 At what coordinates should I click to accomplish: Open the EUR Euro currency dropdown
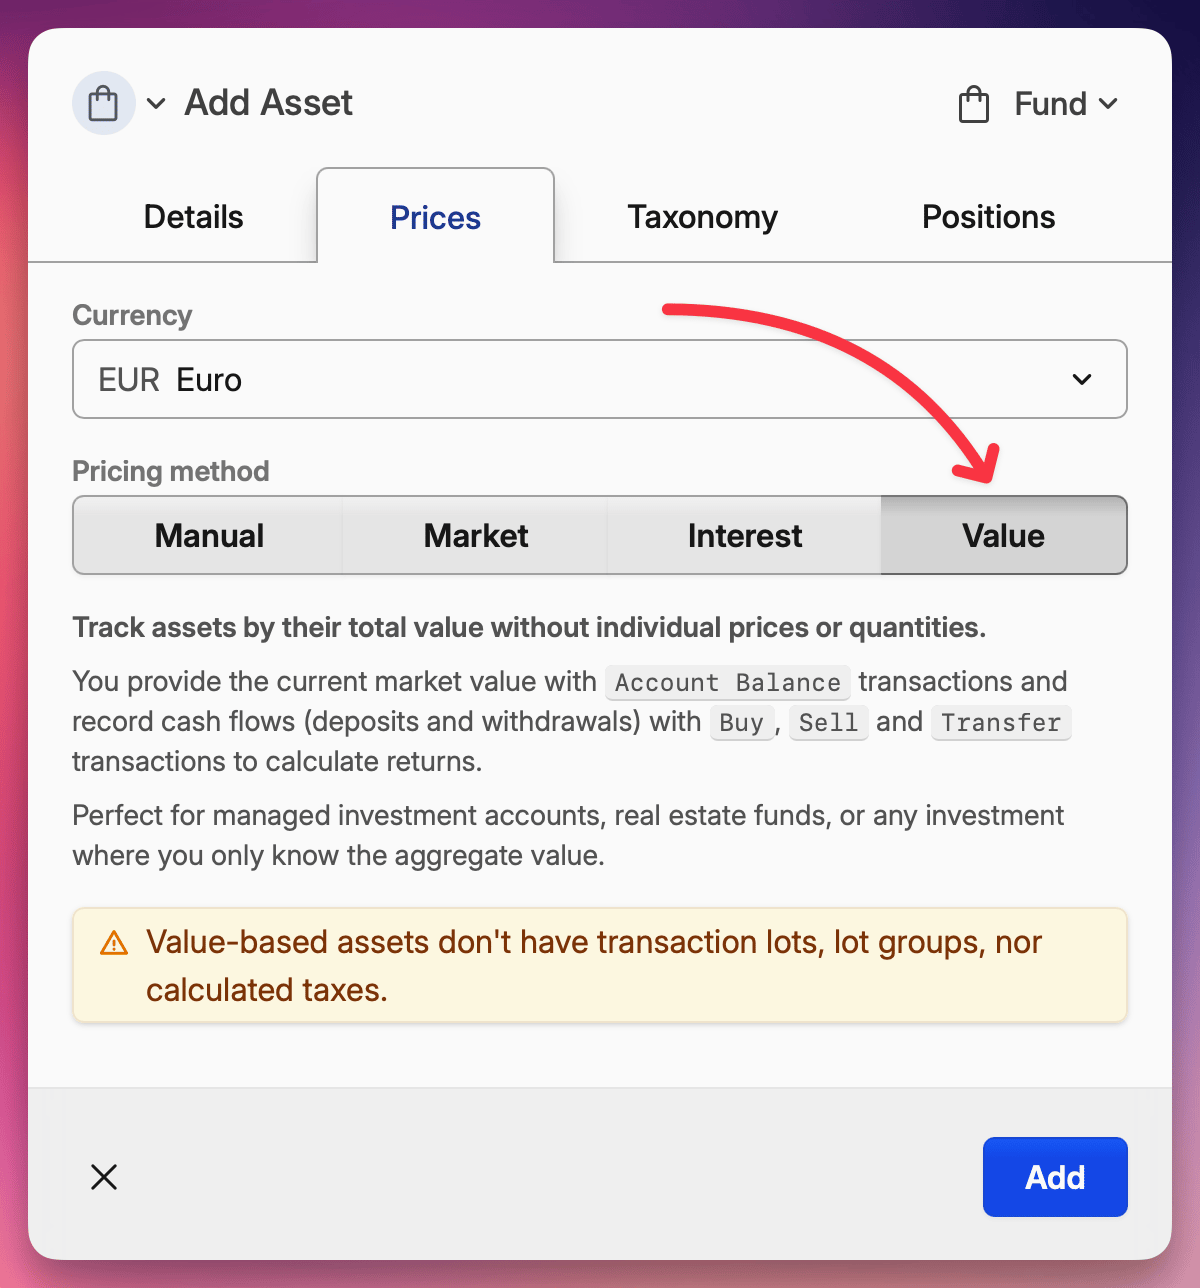pyautogui.click(x=599, y=379)
